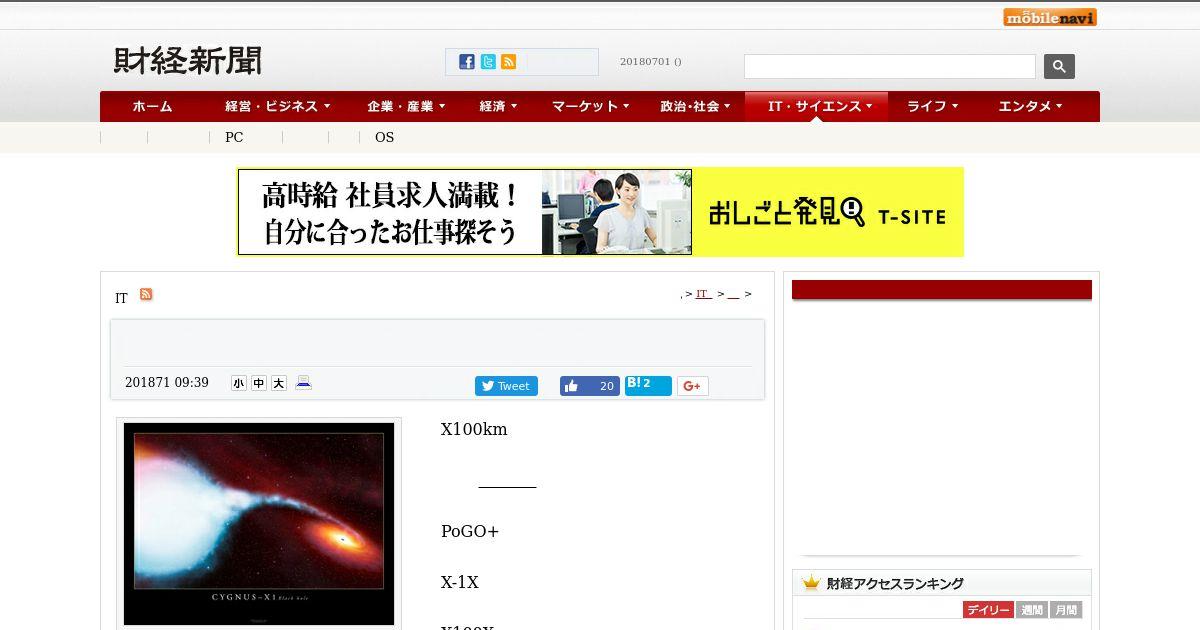Expand the エンタメ dropdown menu
Viewport: 1200px width, 630px height.
[1030, 106]
